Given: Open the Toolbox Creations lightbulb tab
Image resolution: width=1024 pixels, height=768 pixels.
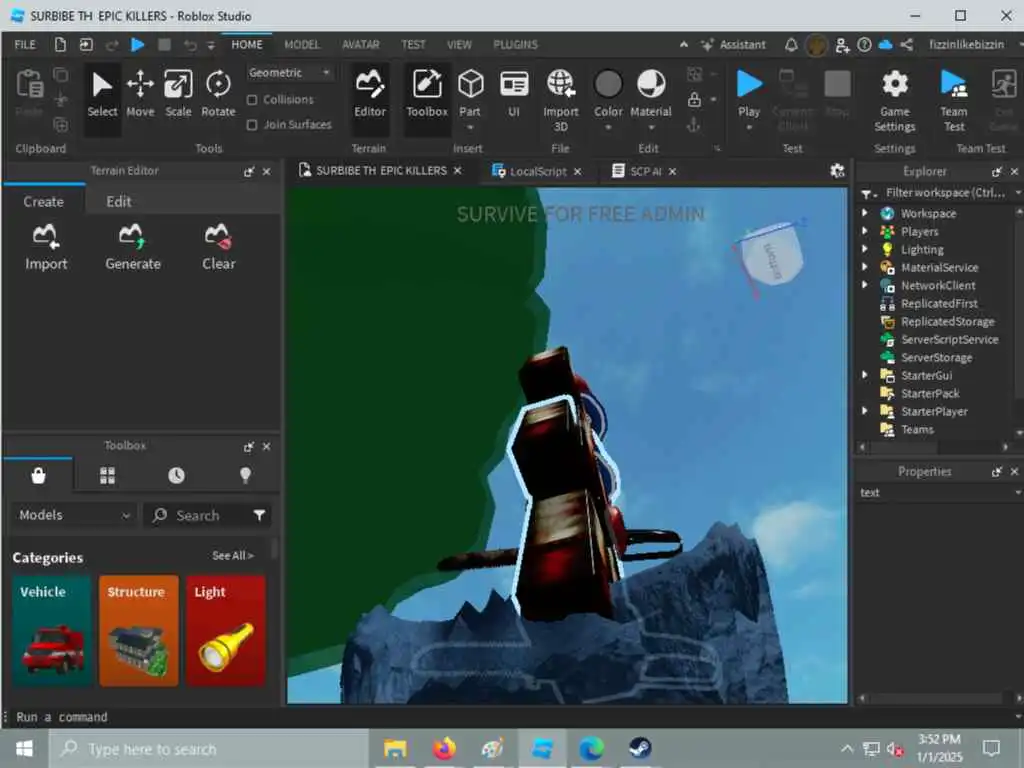Looking at the screenshot, I should pos(246,475).
